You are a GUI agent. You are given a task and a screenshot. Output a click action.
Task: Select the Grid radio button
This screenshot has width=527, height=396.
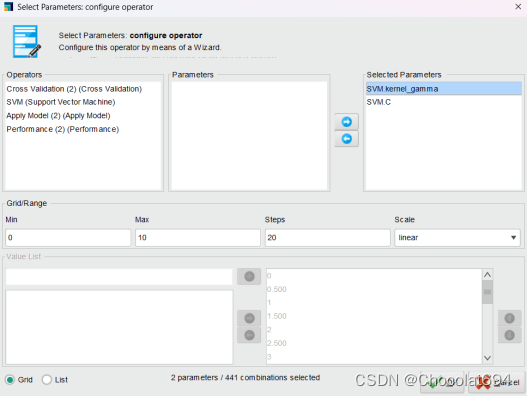point(10,380)
